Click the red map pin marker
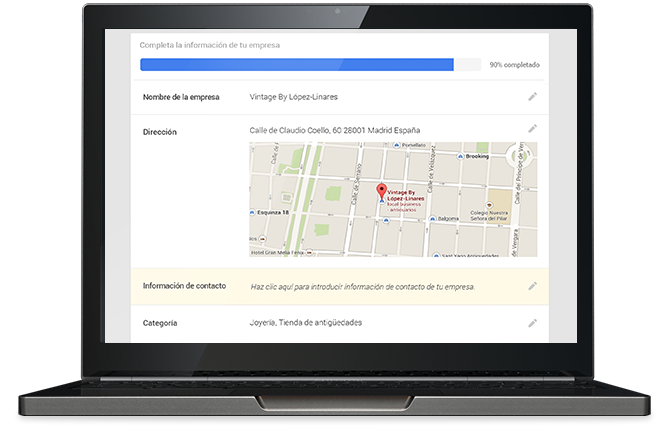Viewport: 671px width, 444px height. coord(381,191)
